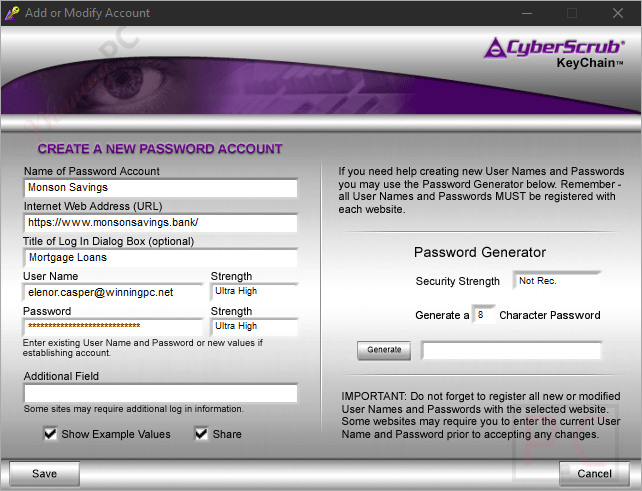Click the User Name Strength indicator box
Image resolution: width=642 pixels, height=491 pixels.
point(254,293)
